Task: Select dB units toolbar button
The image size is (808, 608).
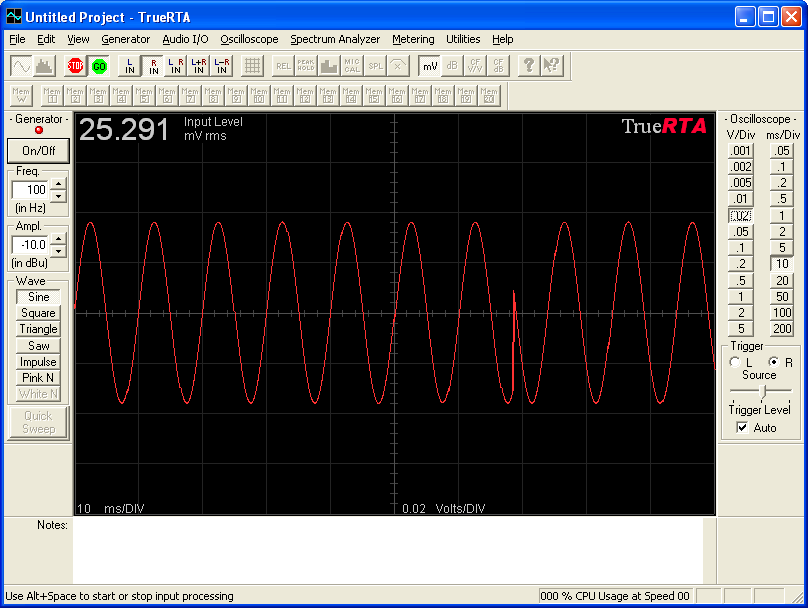Action: pyautogui.click(x=452, y=66)
